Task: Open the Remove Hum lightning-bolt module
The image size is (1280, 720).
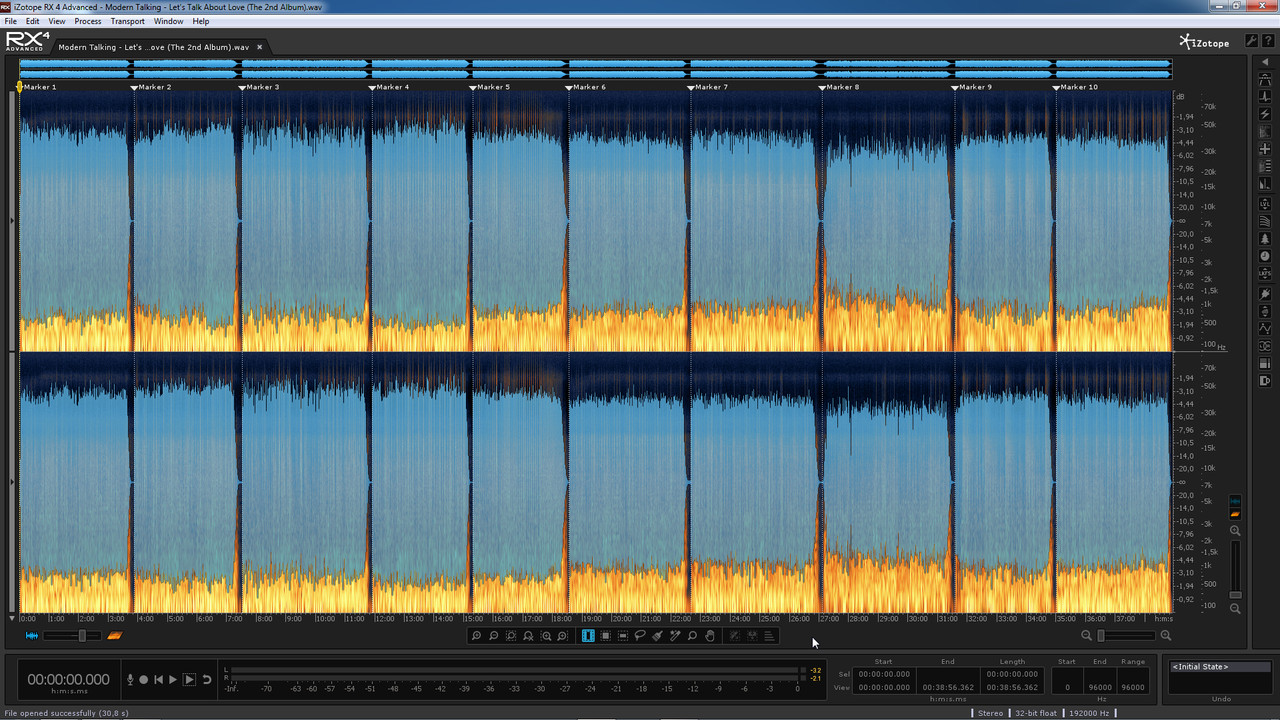Action: click(1265, 115)
